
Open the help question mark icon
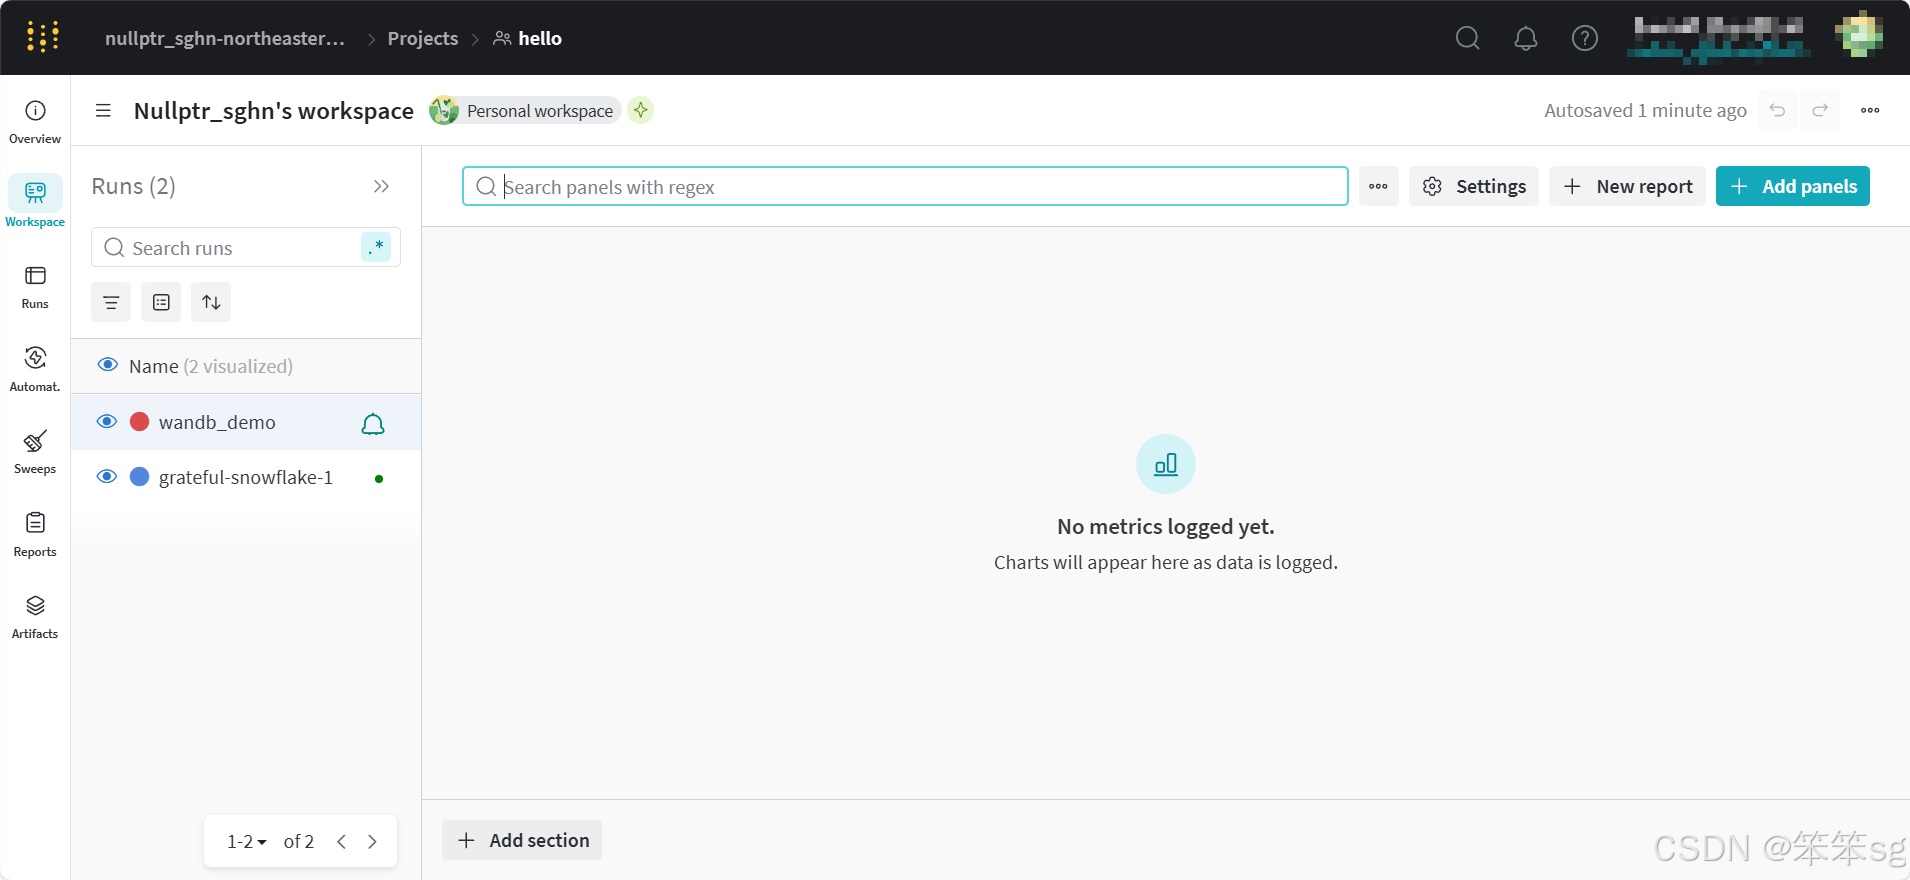(x=1584, y=38)
